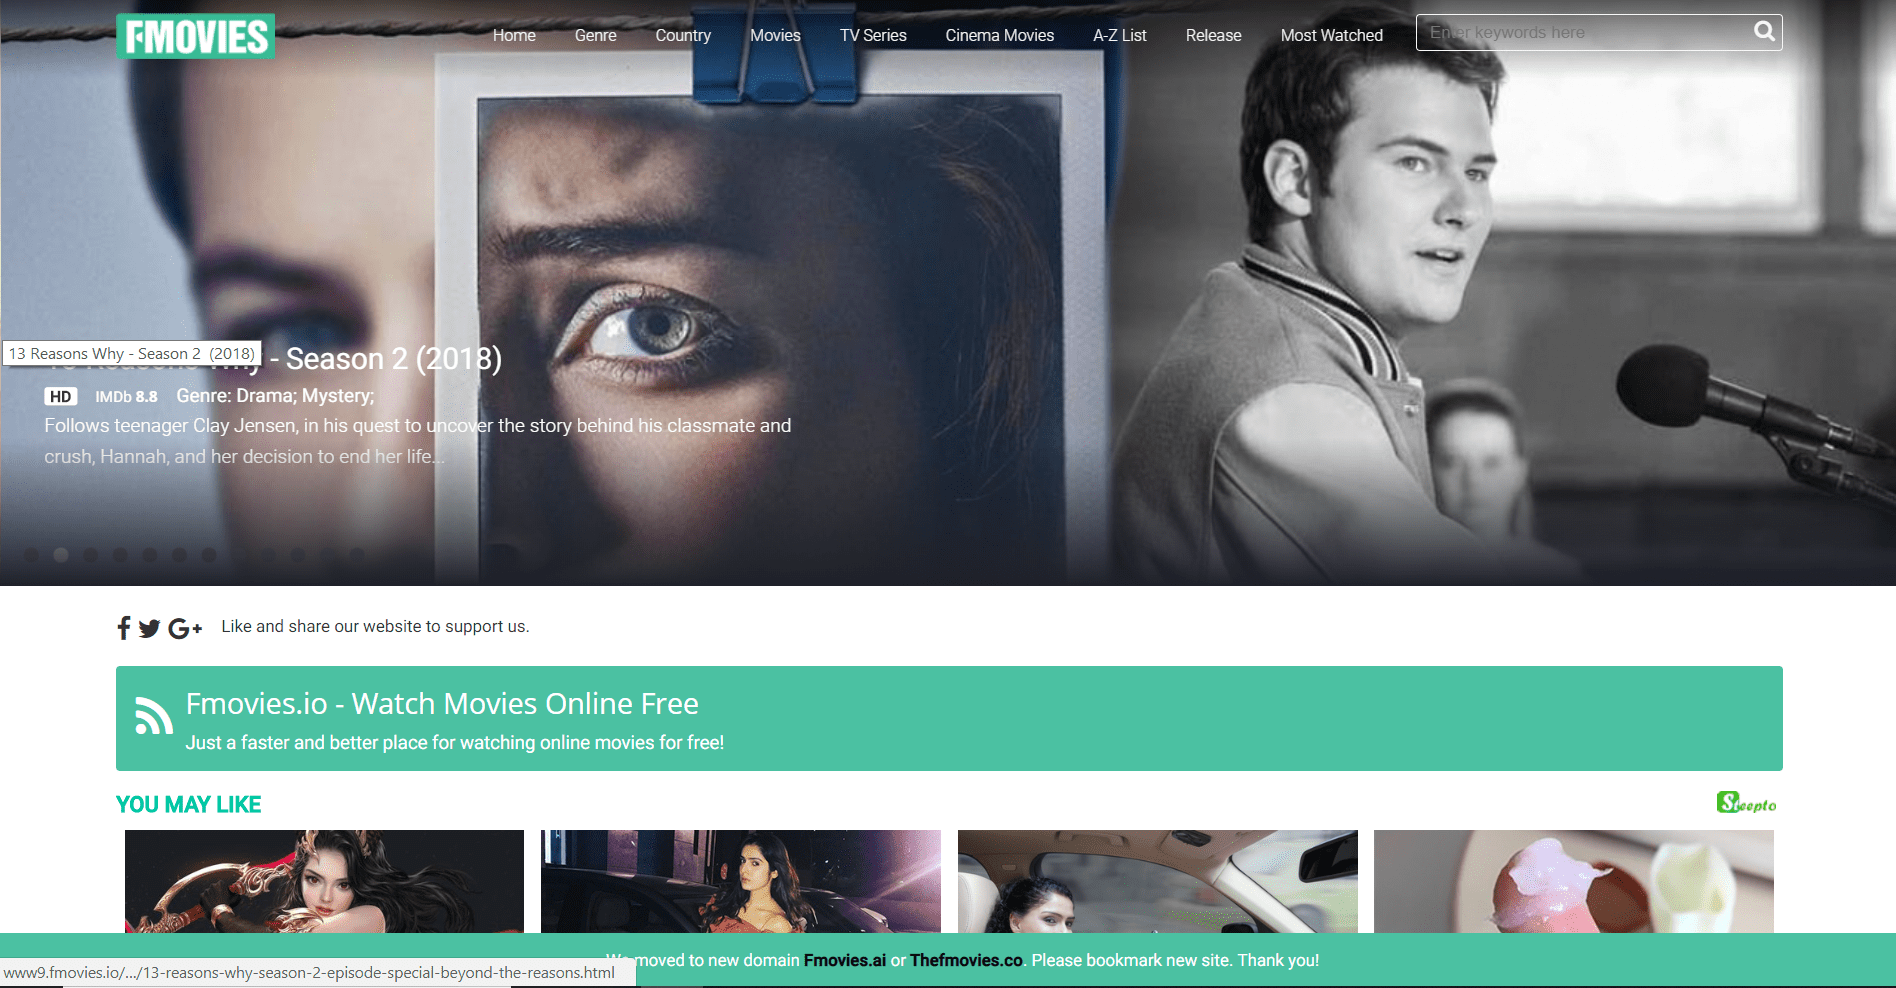Open the first recommended fantasy game thumbnail
Screen dimensions: 1896x988
tap(324, 881)
